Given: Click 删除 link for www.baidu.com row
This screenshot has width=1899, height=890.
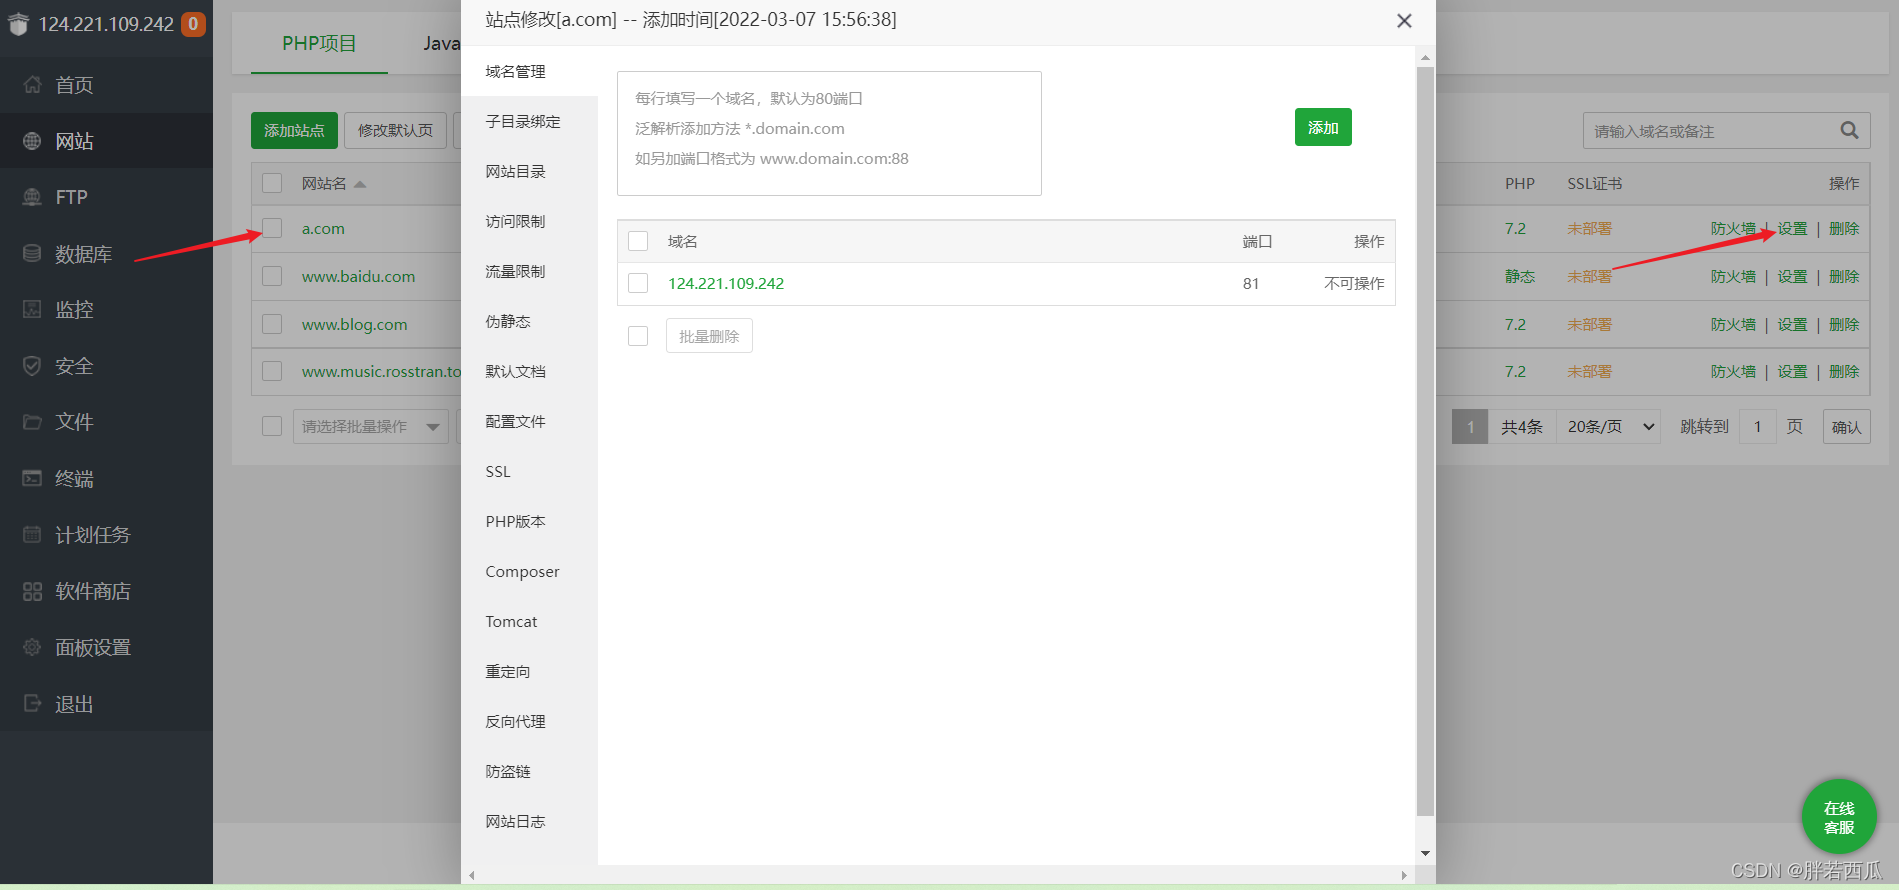Looking at the screenshot, I should click(1844, 276).
